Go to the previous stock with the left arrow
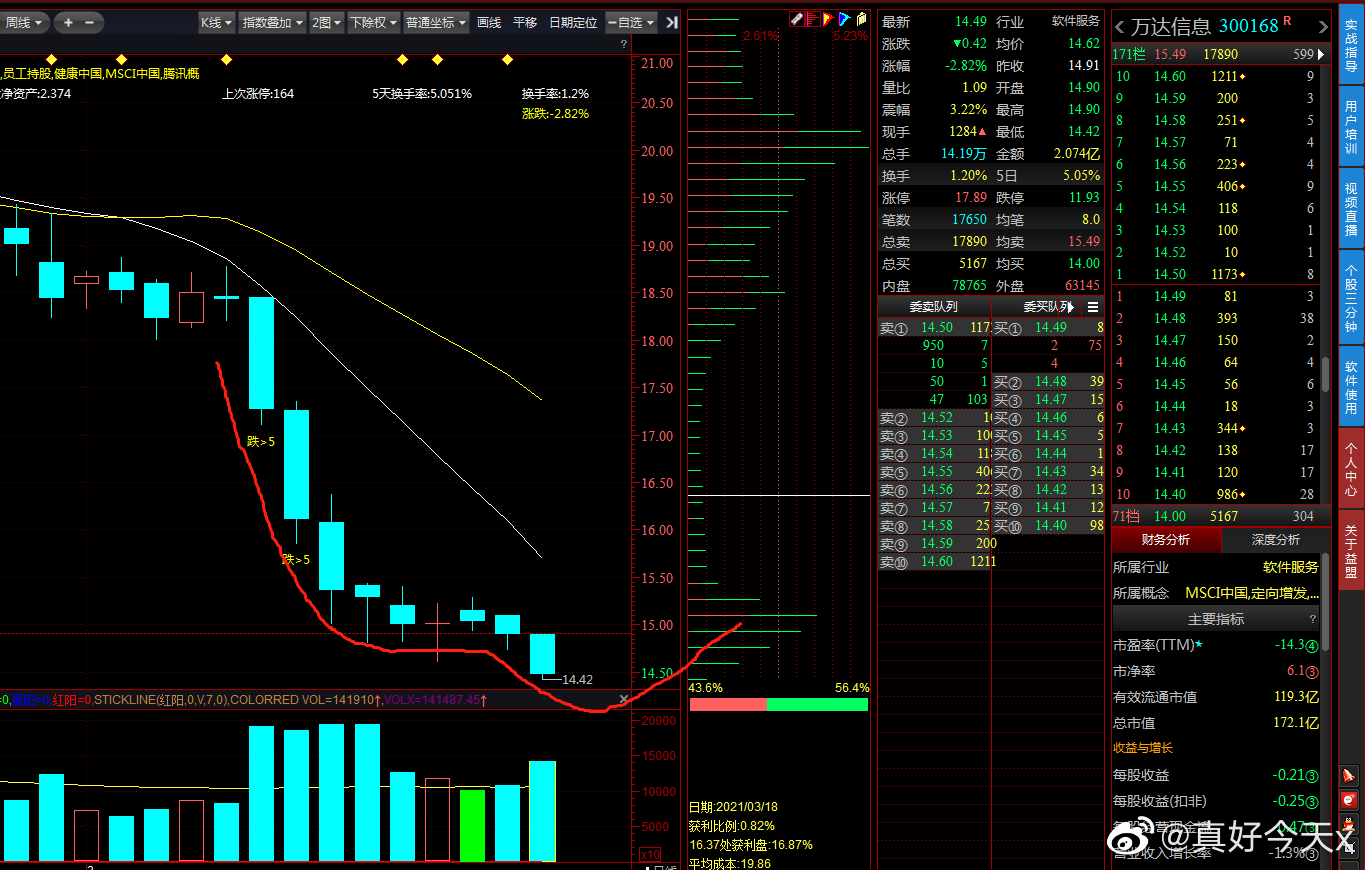Viewport: 1365px width, 870px height. point(1119,27)
